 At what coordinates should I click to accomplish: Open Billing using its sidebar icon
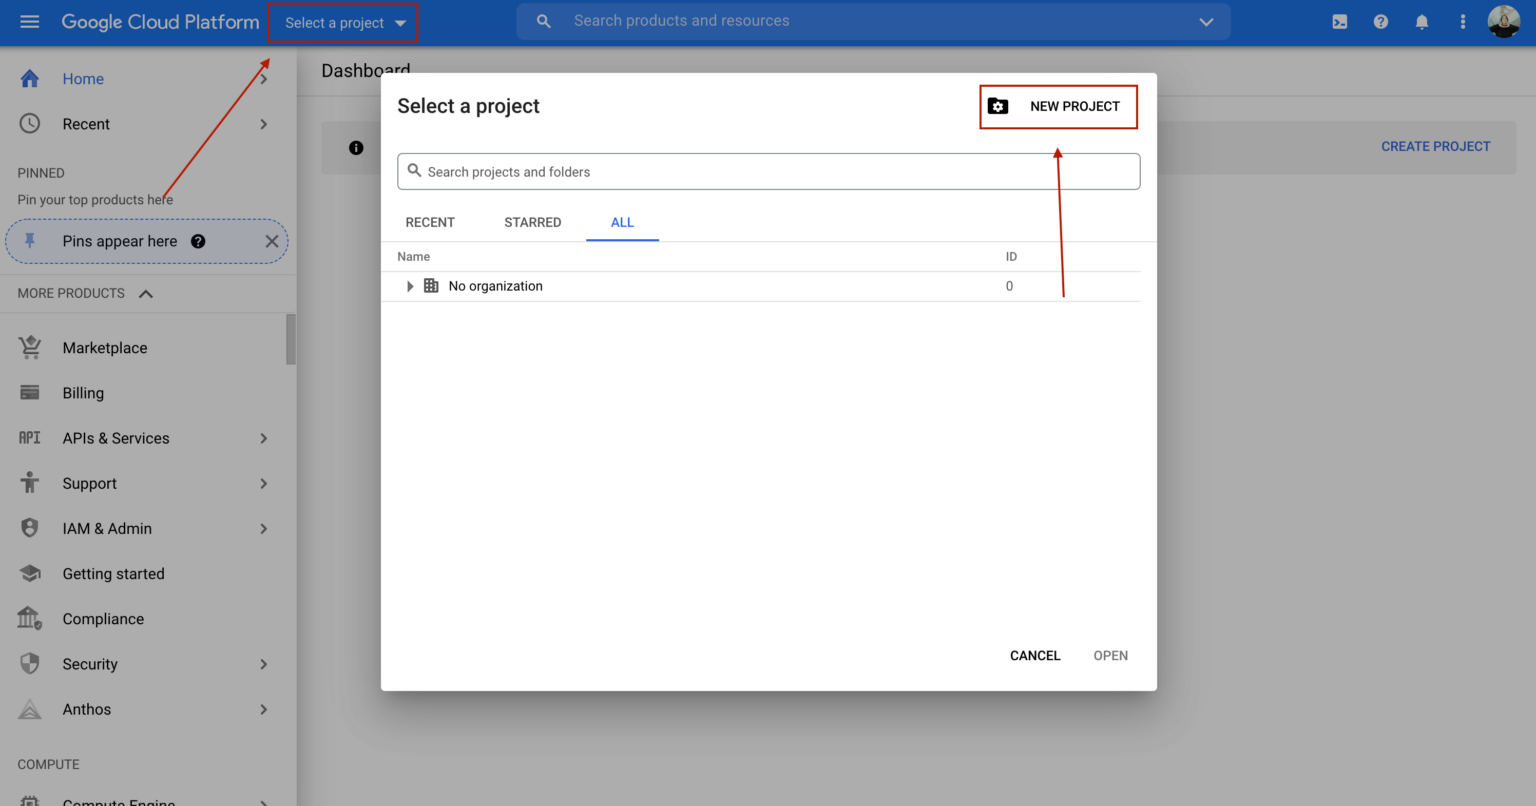pyautogui.click(x=29, y=392)
